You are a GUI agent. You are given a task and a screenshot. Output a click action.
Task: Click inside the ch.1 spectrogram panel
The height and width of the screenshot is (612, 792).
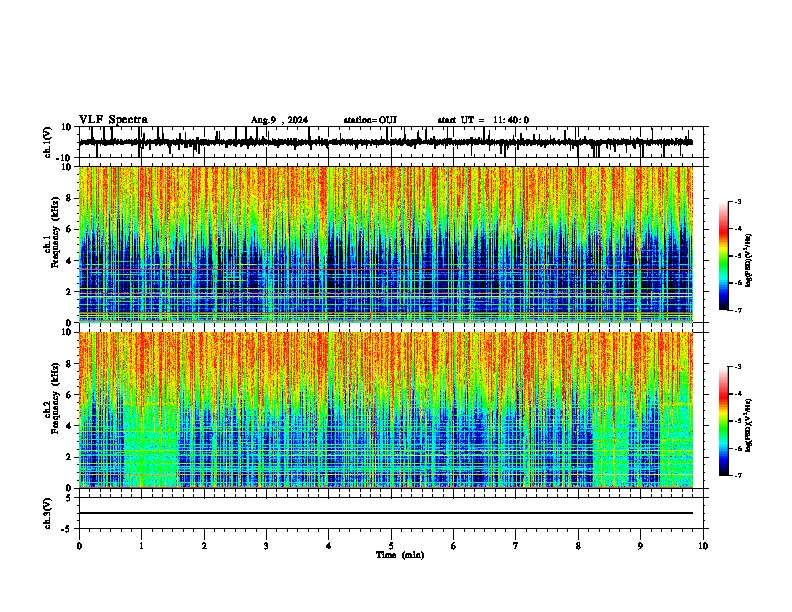coord(386,244)
